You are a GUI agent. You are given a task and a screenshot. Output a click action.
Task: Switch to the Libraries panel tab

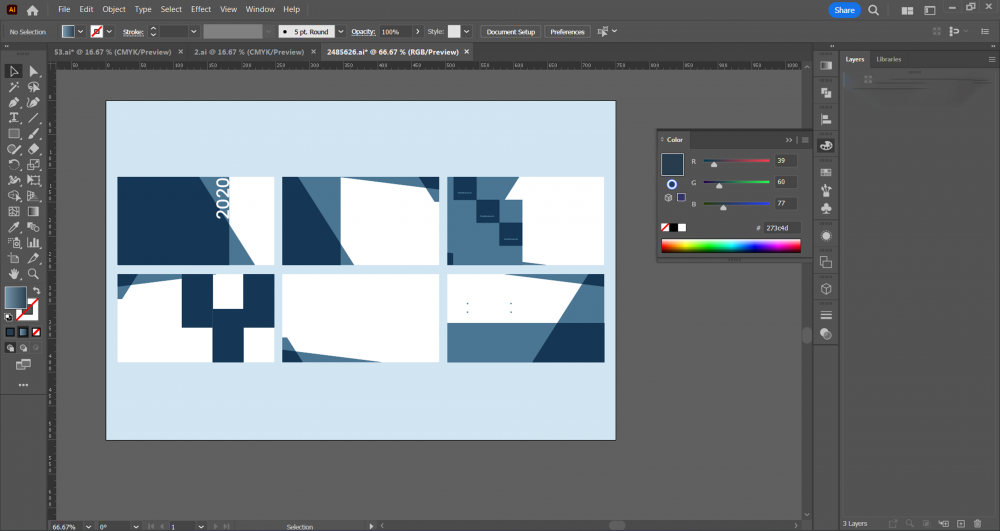pyautogui.click(x=888, y=59)
